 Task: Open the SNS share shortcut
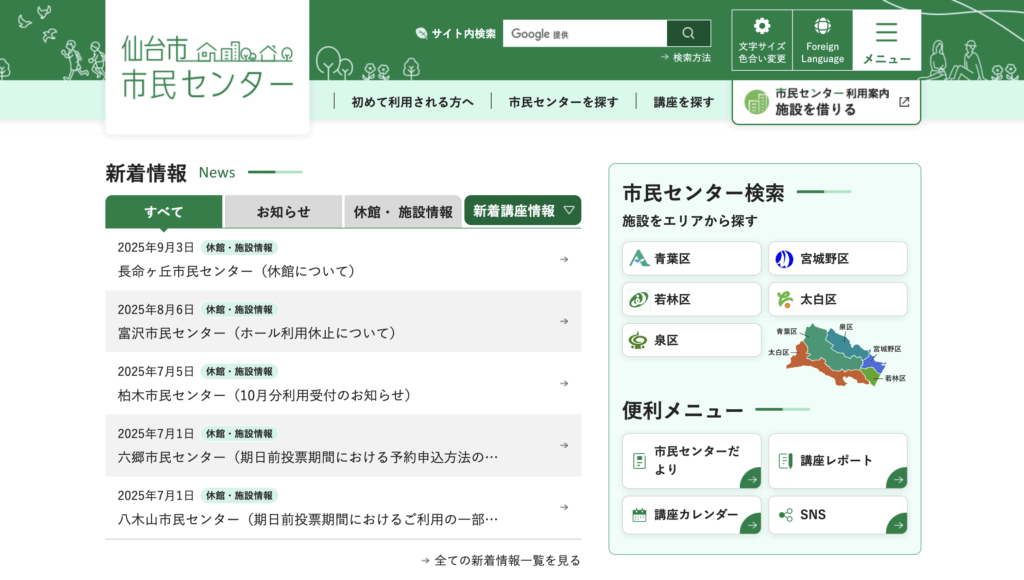[837, 515]
